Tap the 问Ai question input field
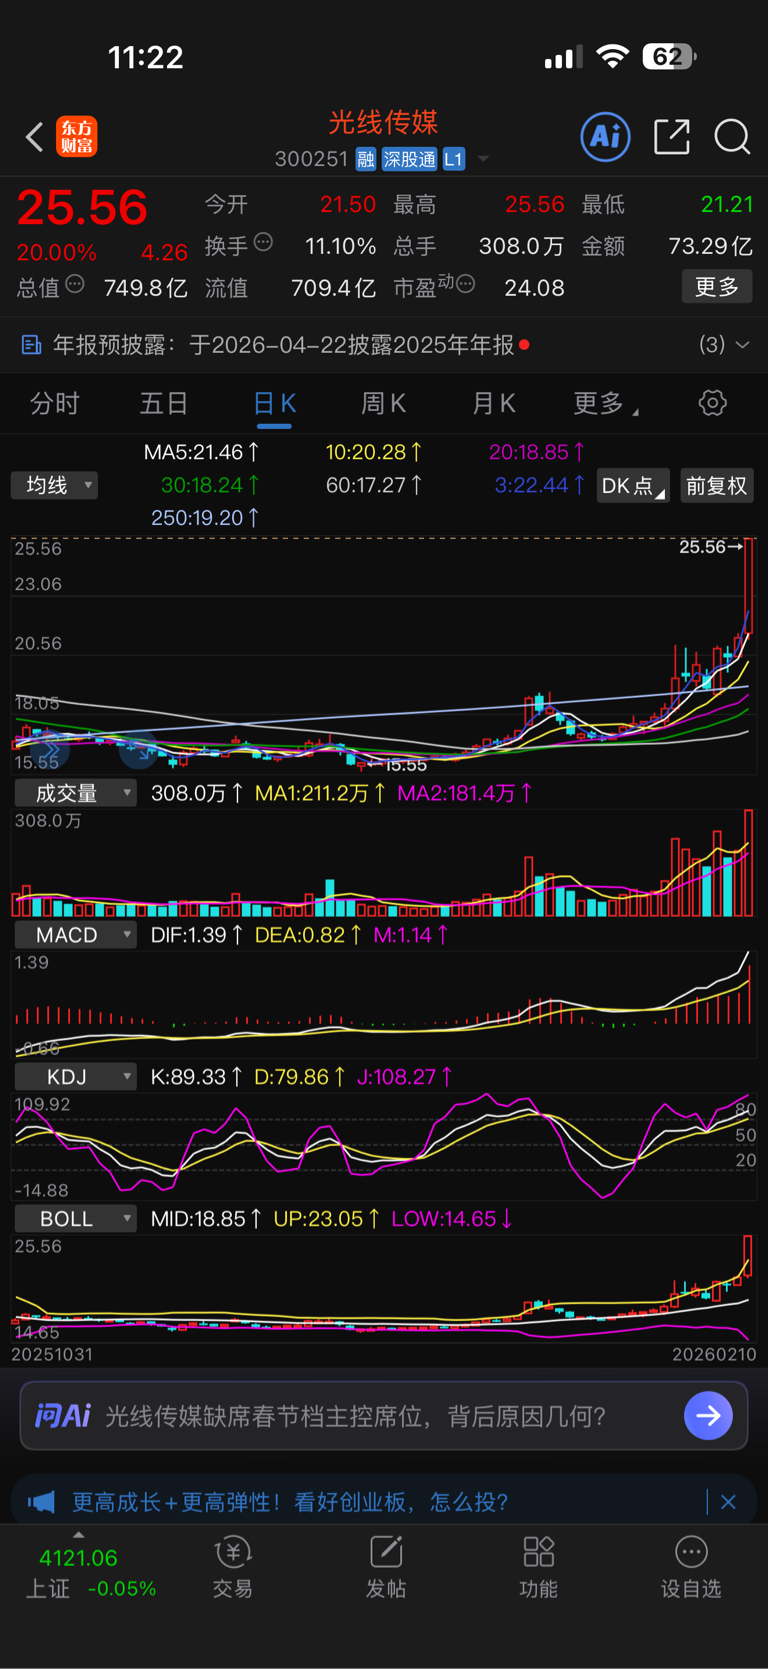This screenshot has width=768, height=1669. 384,1415
